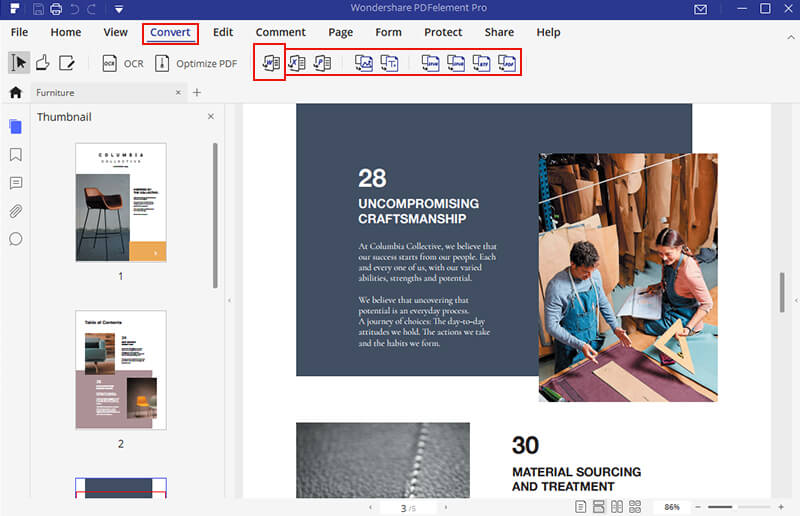The image size is (800, 516).
Task: Open the quick access toolbar dropdown arrow
Action: pyautogui.click(x=118, y=10)
